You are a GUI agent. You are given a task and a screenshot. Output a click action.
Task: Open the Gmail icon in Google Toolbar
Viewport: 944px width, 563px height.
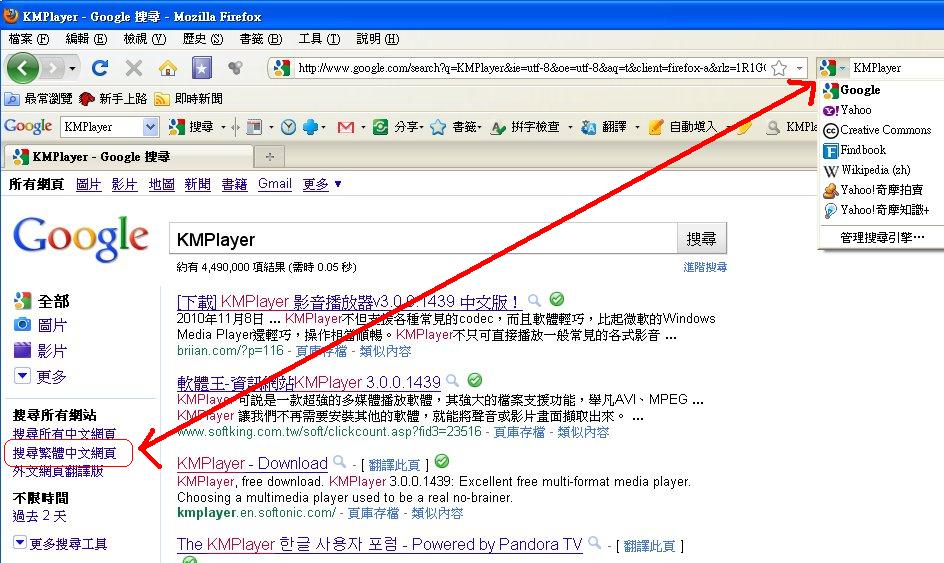(346, 127)
